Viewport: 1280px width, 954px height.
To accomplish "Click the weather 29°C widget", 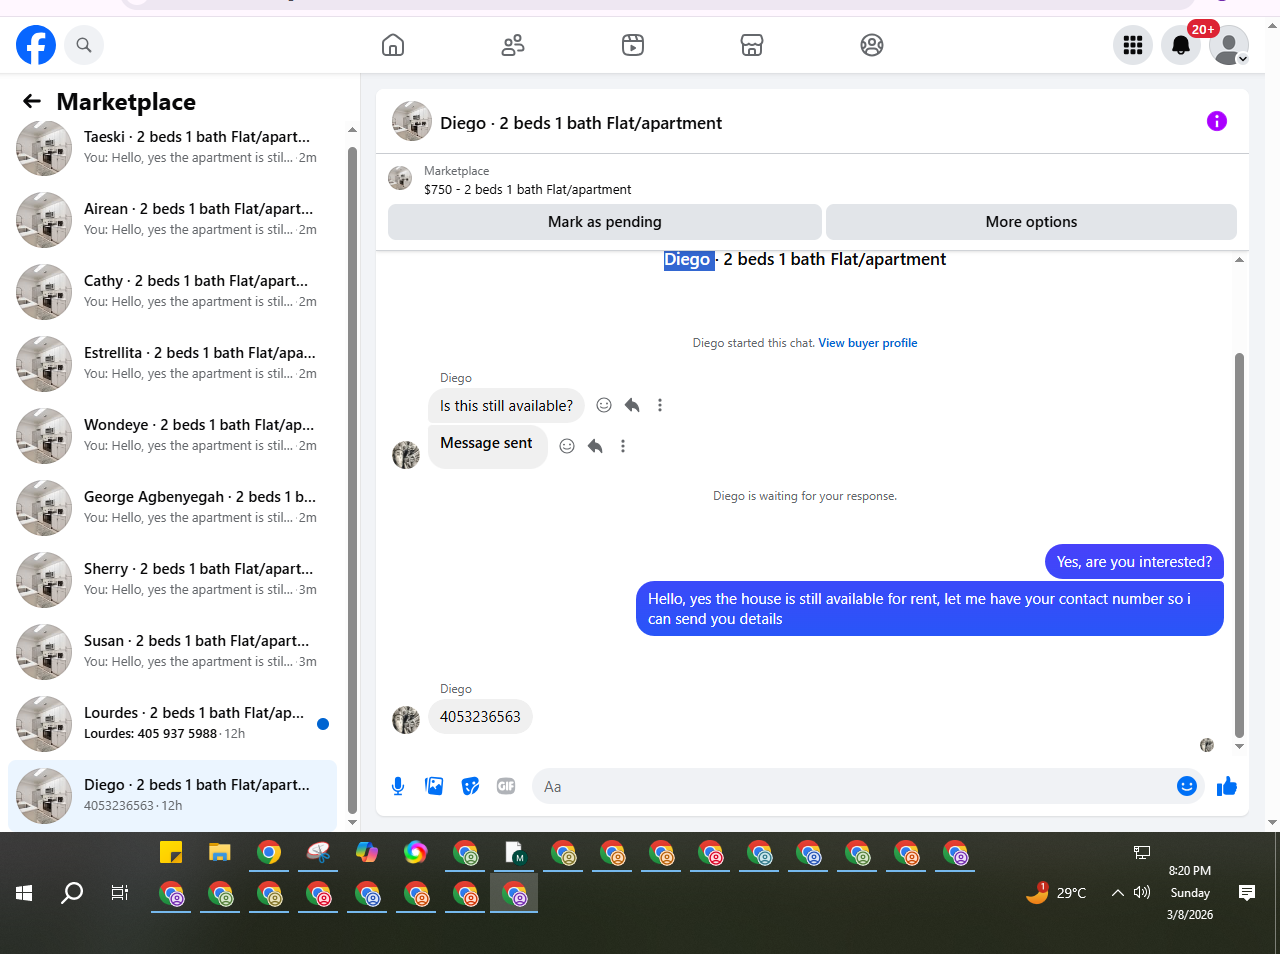I will click(x=1057, y=893).
